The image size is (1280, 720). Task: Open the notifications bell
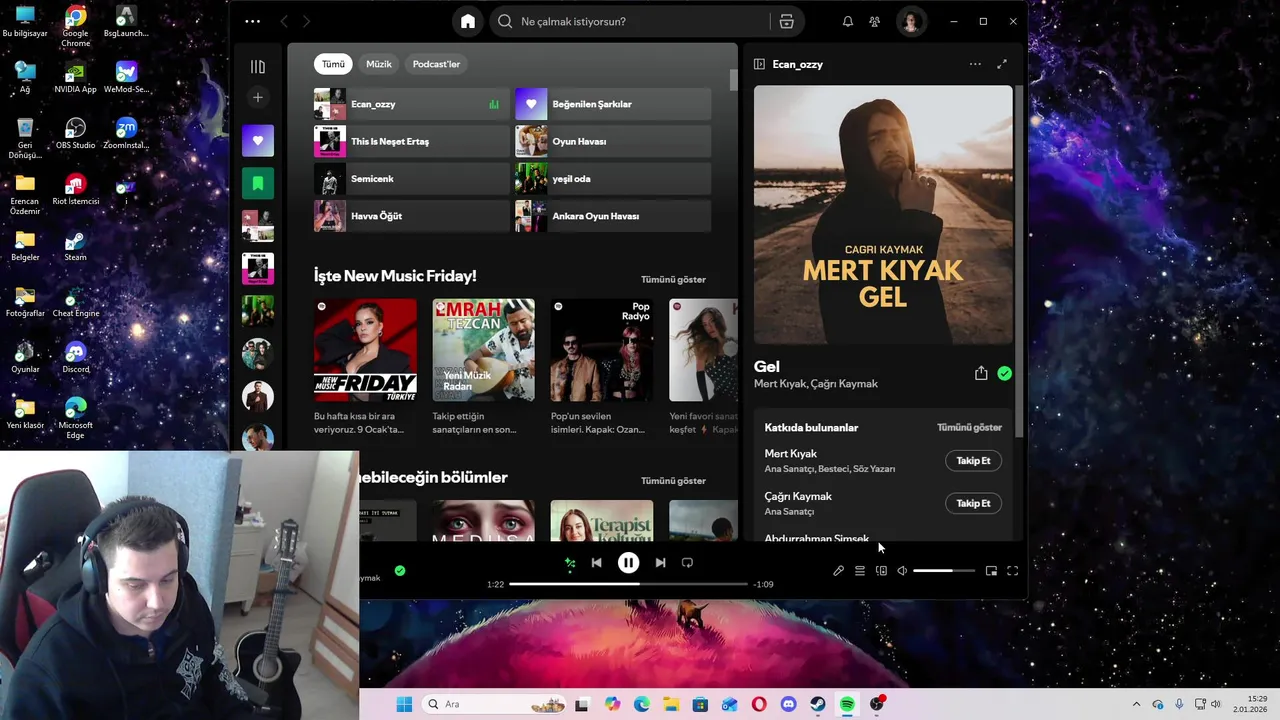(847, 21)
